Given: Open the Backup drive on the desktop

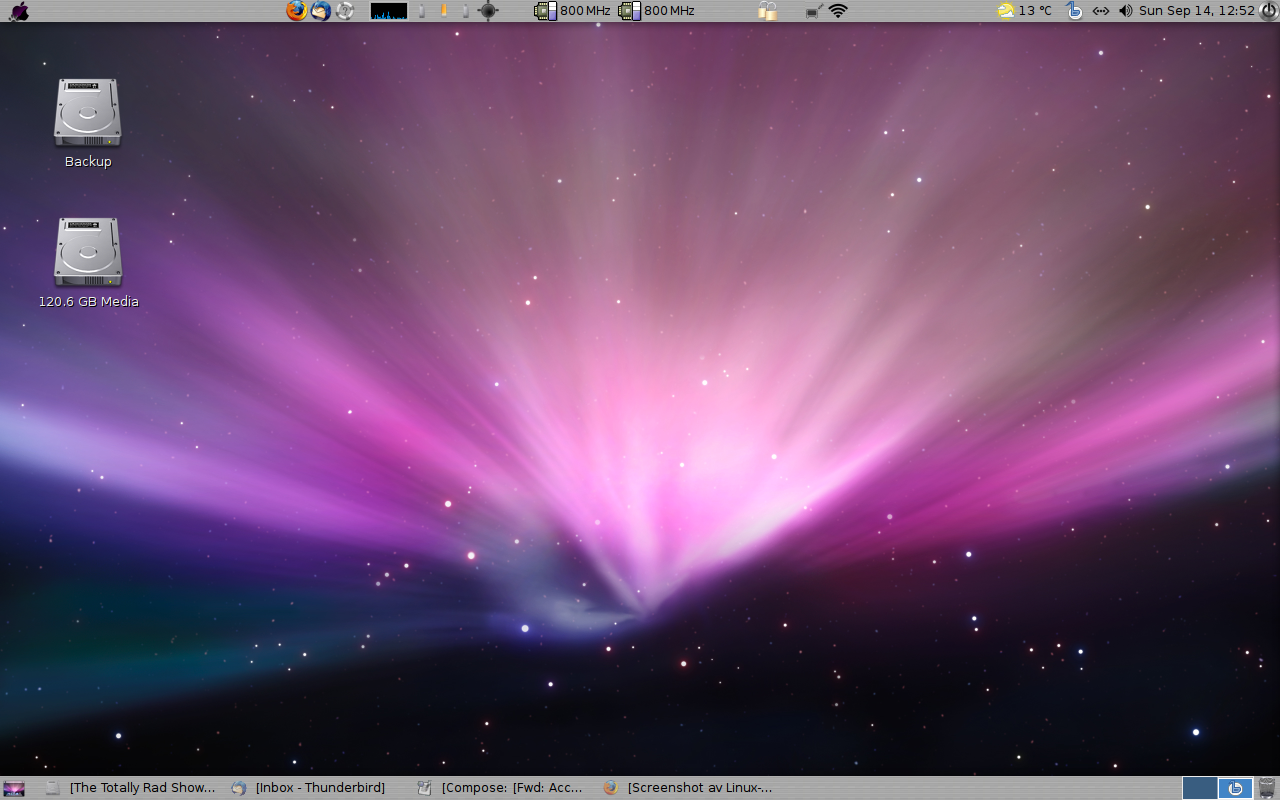Looking at the screenshot, I should [88, 113].
